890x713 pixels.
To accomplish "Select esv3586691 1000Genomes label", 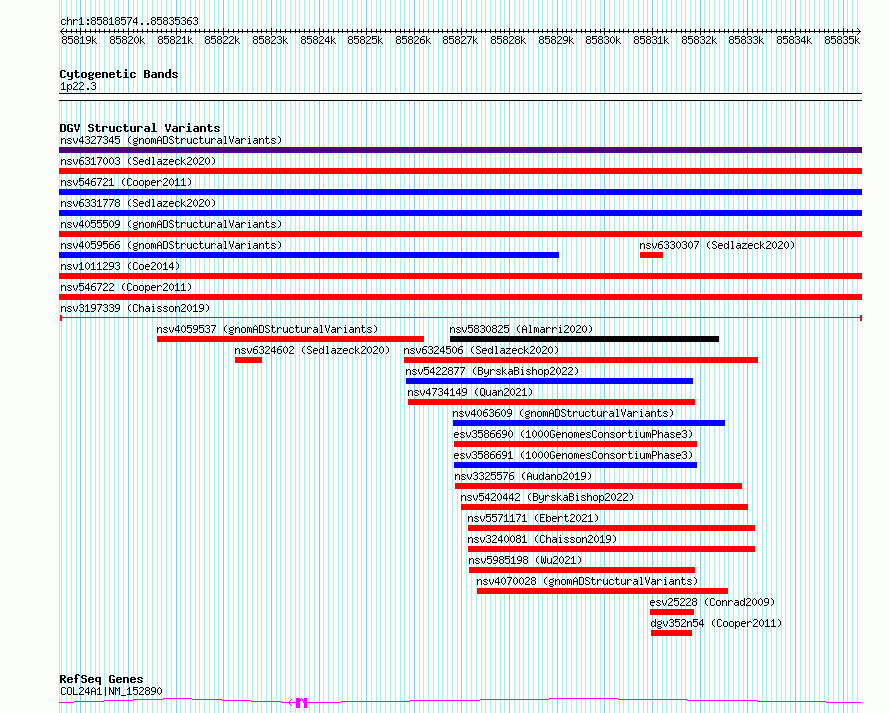I will (x=573, y=455).
